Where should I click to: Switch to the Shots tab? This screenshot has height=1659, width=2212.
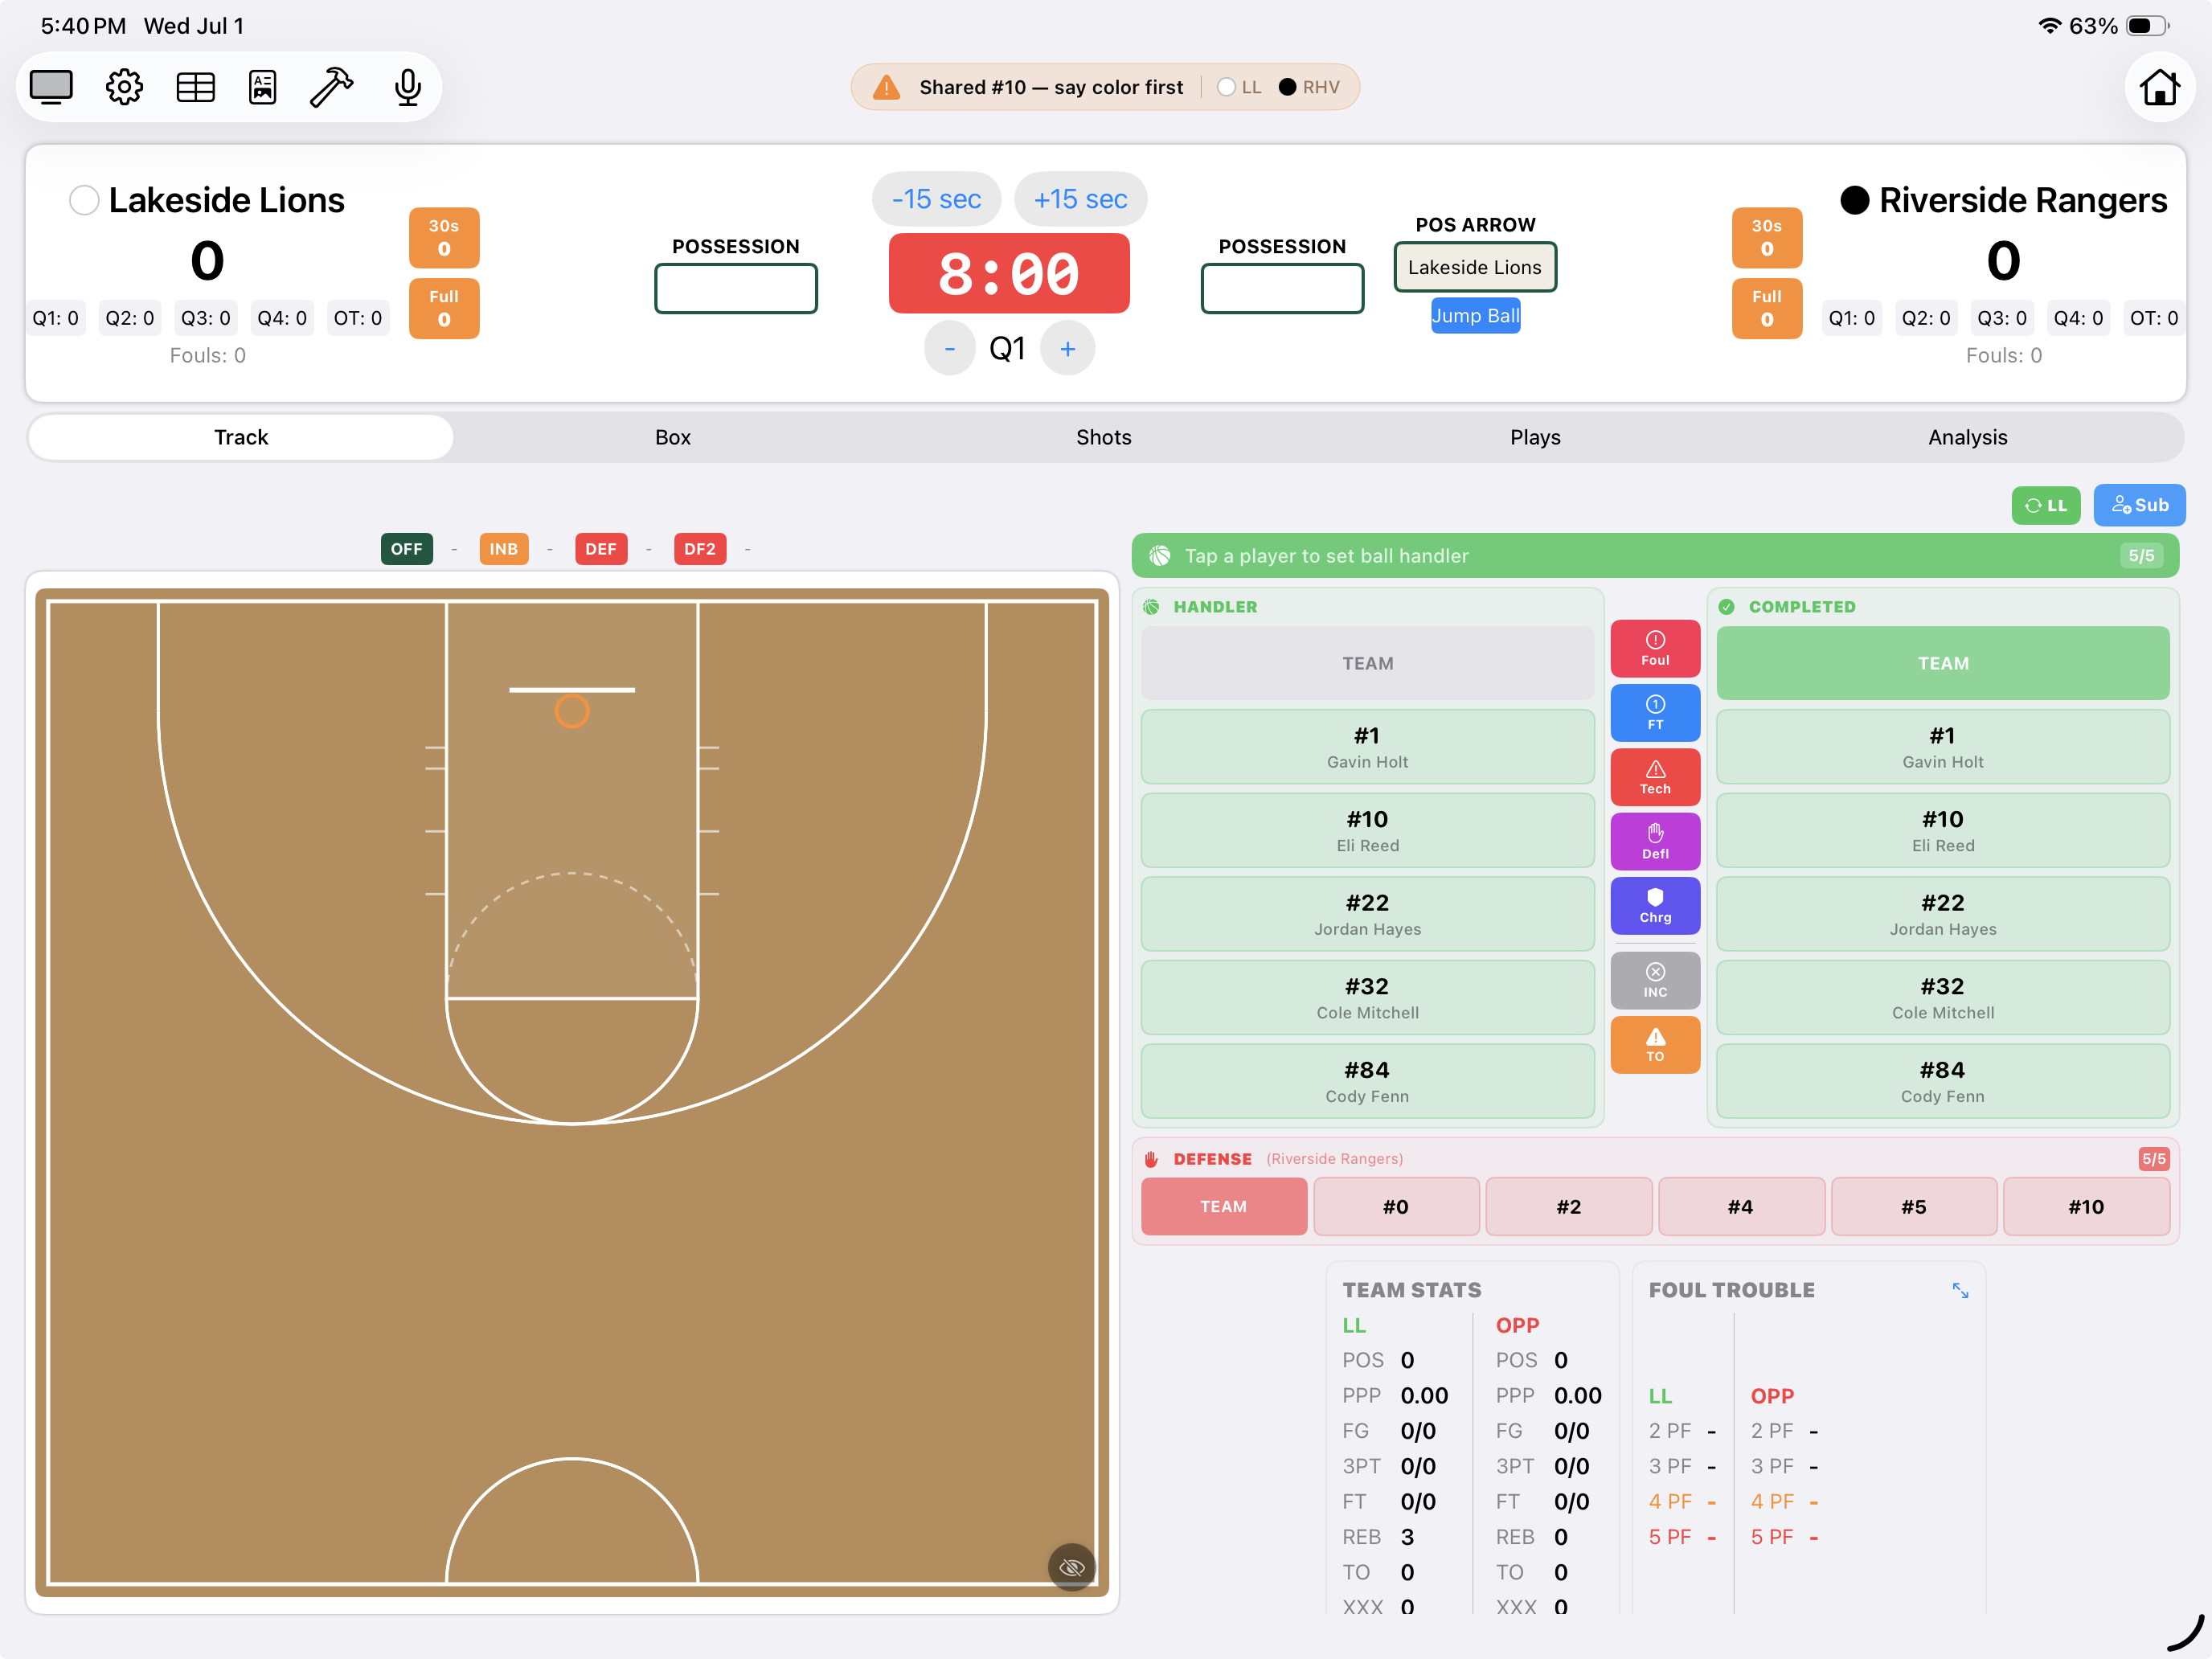pos(1104,437)
